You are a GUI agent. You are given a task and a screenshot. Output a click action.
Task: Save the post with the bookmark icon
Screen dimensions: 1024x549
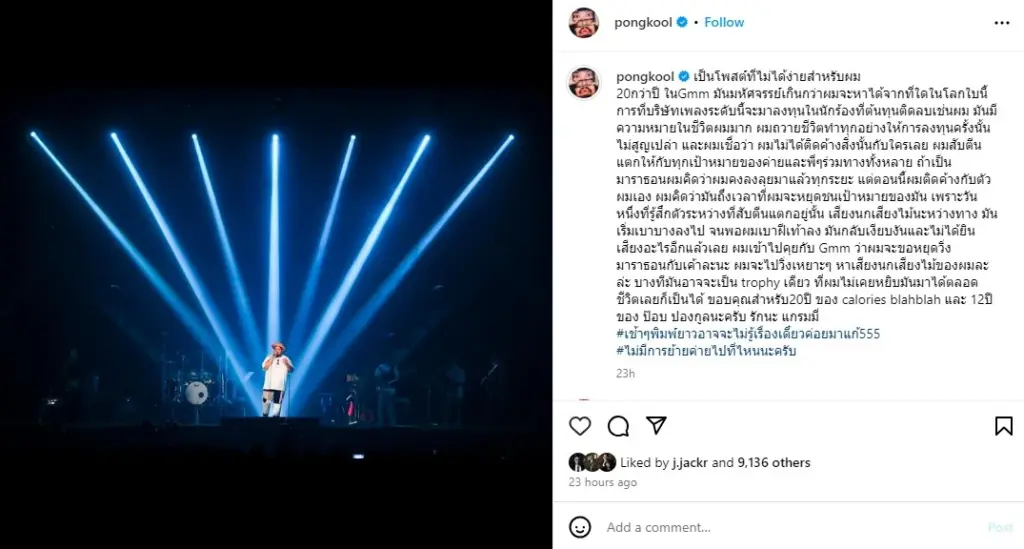coord(1003,426)
